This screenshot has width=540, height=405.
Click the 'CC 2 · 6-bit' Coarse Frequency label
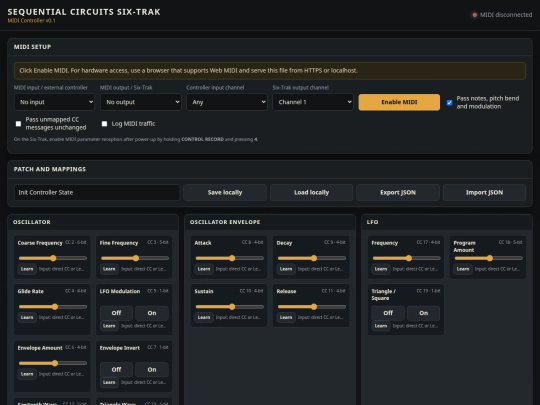coord(75,242)
